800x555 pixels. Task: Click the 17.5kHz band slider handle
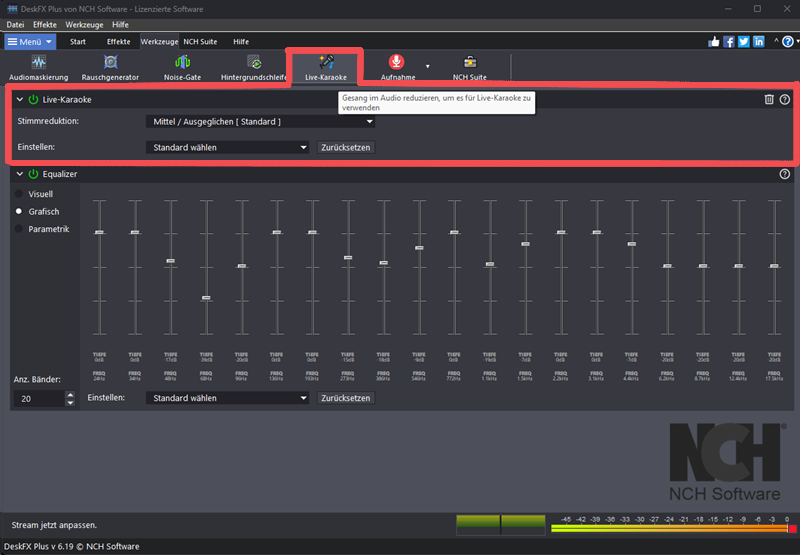pos(774,266)
